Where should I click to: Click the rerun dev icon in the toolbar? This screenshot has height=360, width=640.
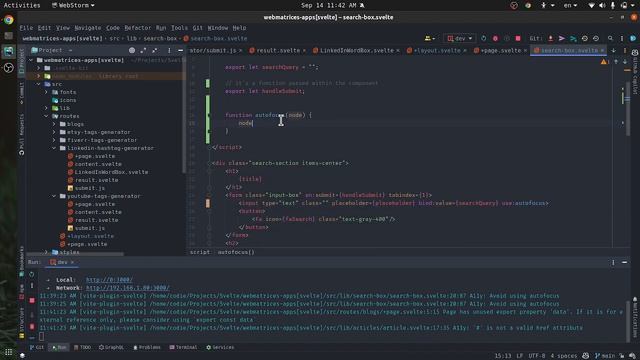(x=484, y=38)
